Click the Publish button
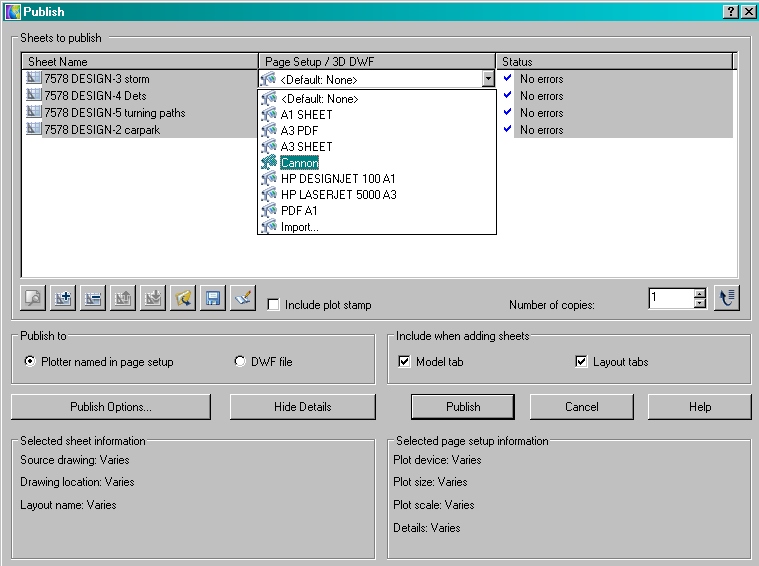Image resolution: width=759 pixels, height=566 pixels. click(463, 407)
